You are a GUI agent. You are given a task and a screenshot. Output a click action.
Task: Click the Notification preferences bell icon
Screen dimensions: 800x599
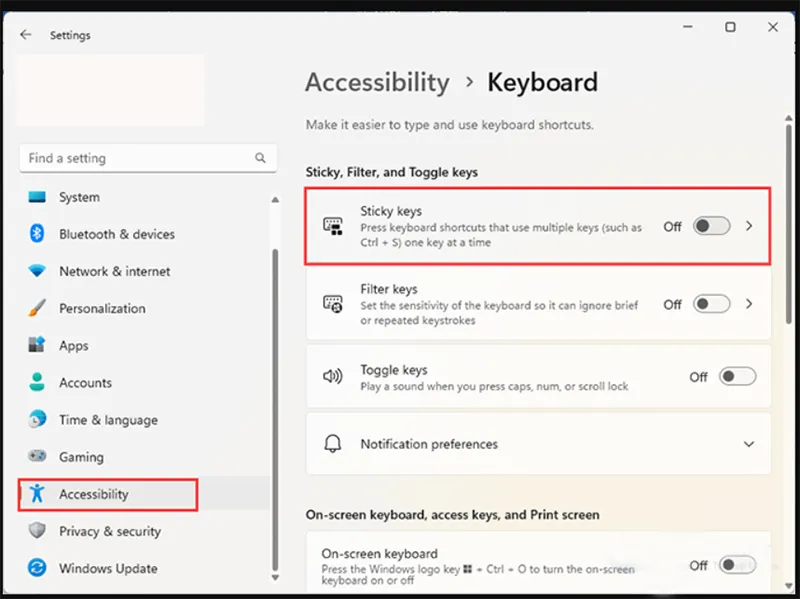(331, 443)
